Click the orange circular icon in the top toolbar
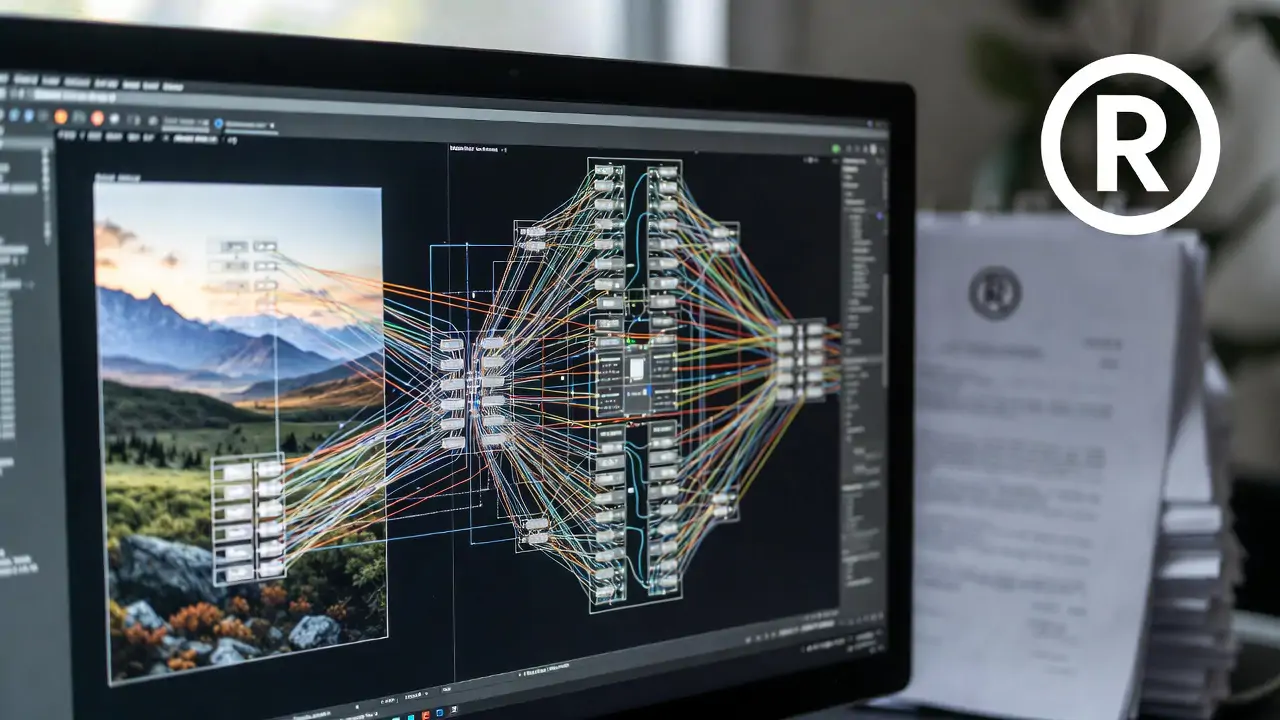 (61, 116)
